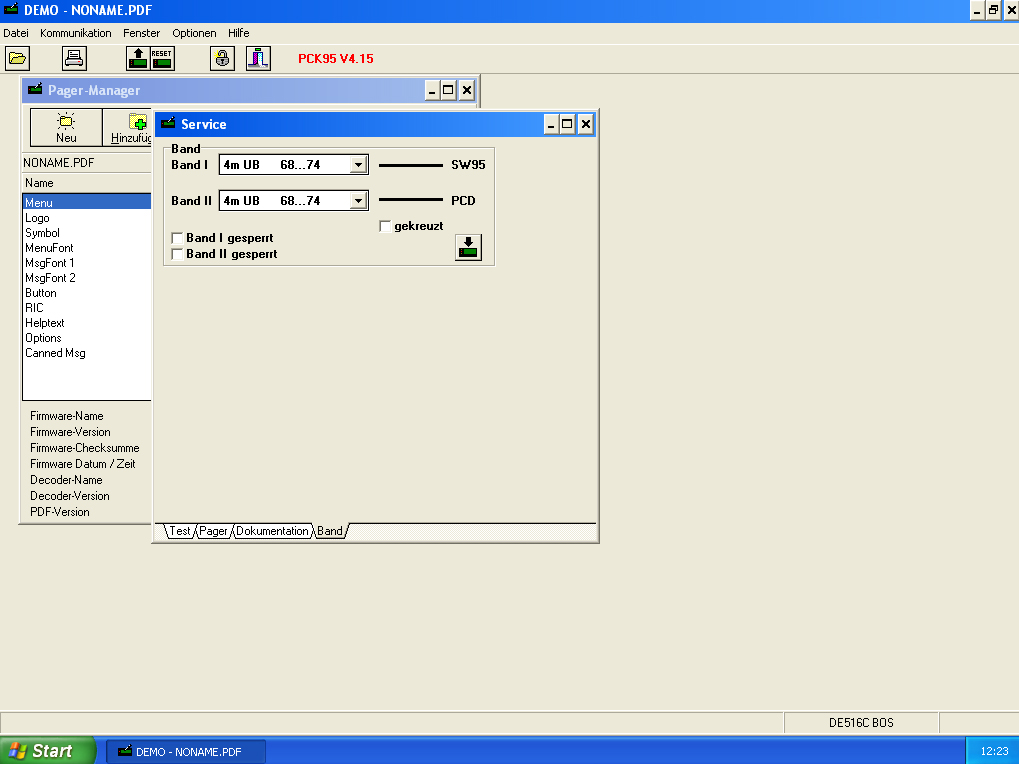Switch to the Test tab

(x=179, y=531)
